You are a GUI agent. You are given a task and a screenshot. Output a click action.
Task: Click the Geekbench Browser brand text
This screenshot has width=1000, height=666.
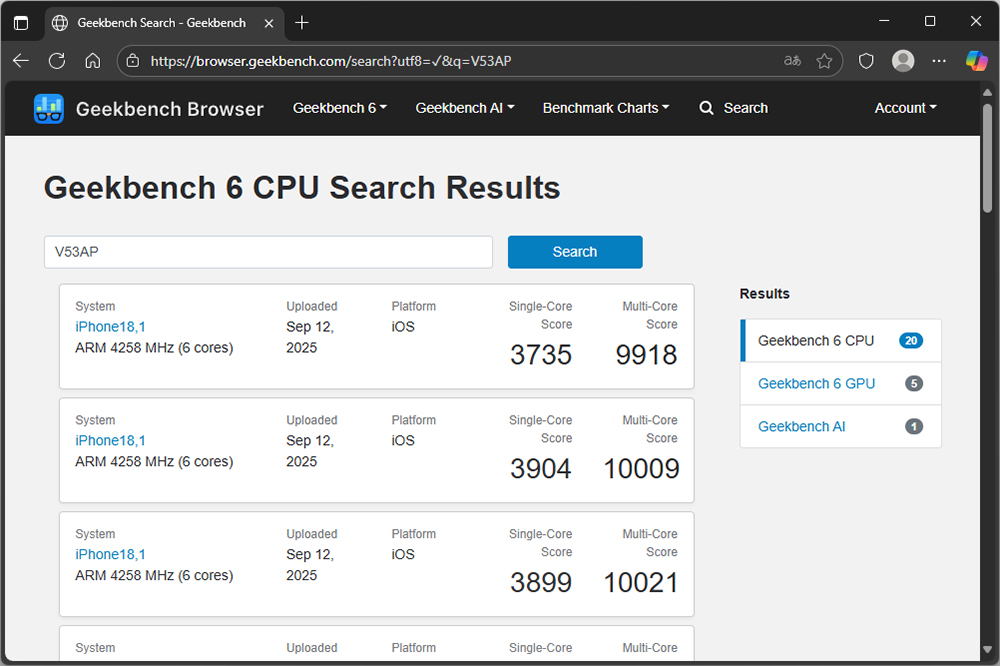click(170, 109)
